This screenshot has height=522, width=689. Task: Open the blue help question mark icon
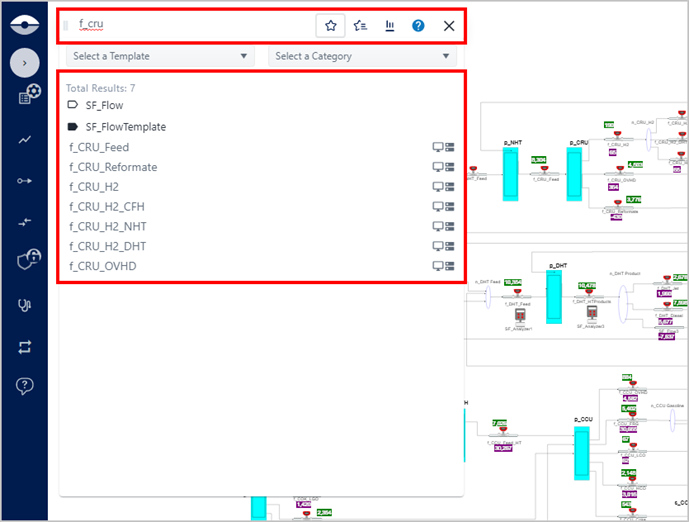tap(419, 26)
